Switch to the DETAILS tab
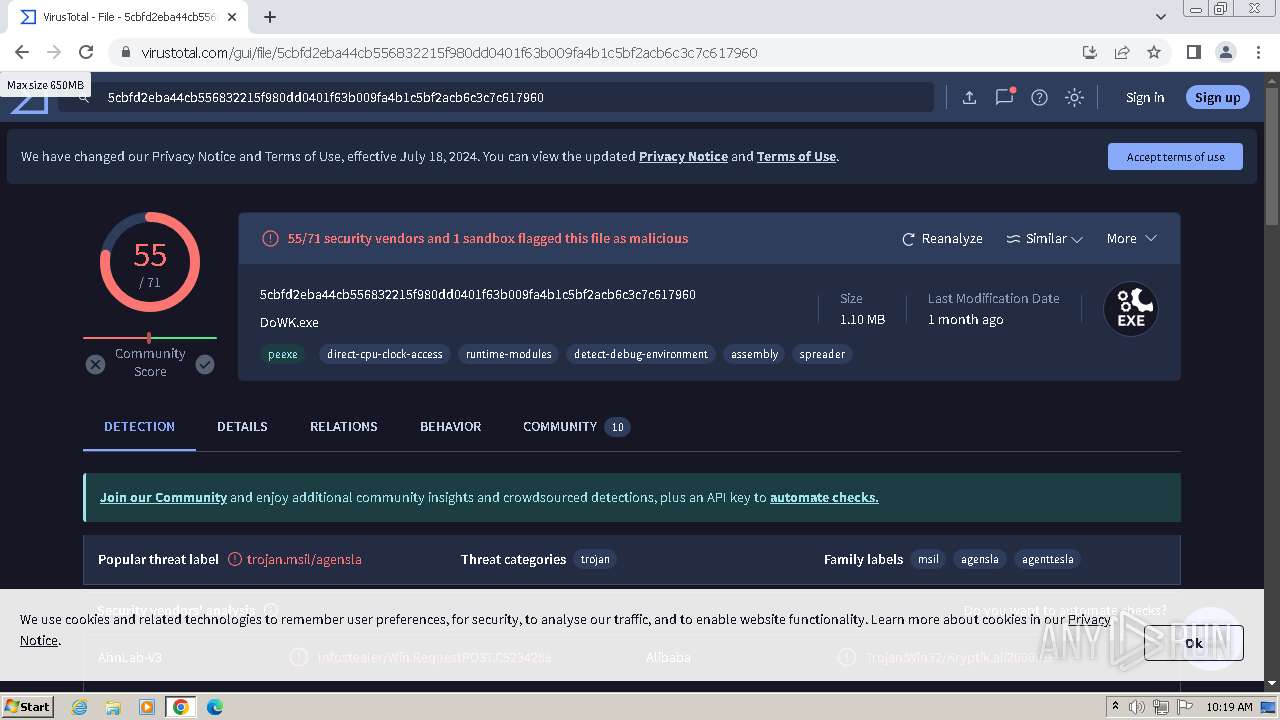1280x720 pixels. 242,426
